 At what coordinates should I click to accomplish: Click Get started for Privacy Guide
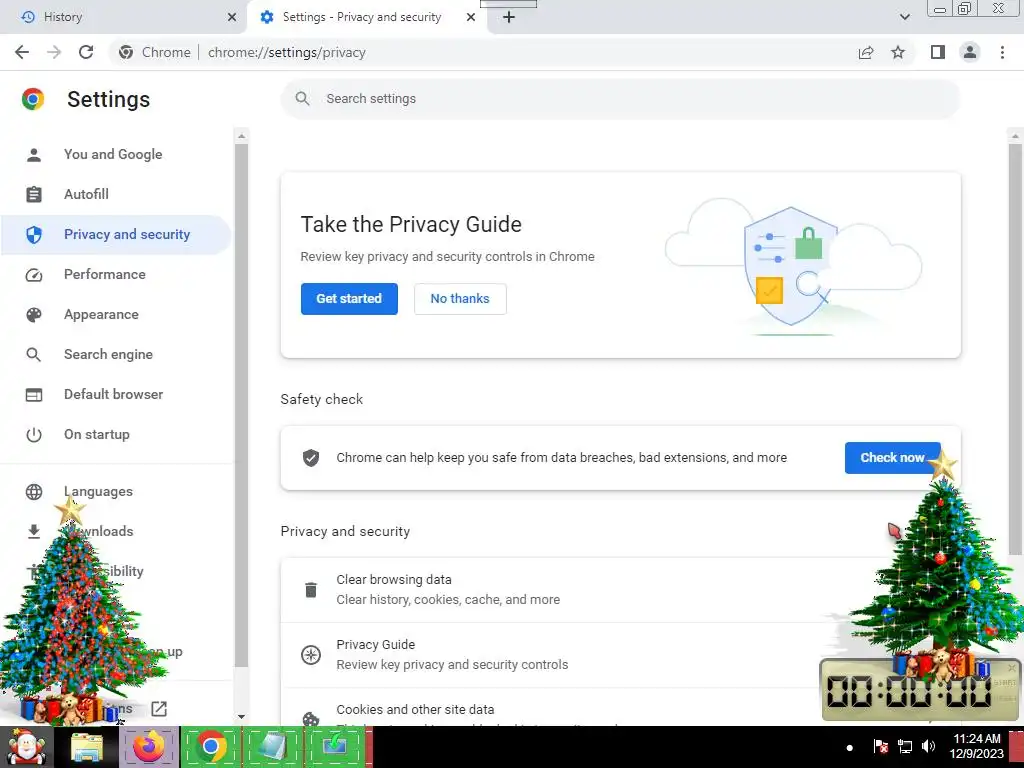point(349,298)
